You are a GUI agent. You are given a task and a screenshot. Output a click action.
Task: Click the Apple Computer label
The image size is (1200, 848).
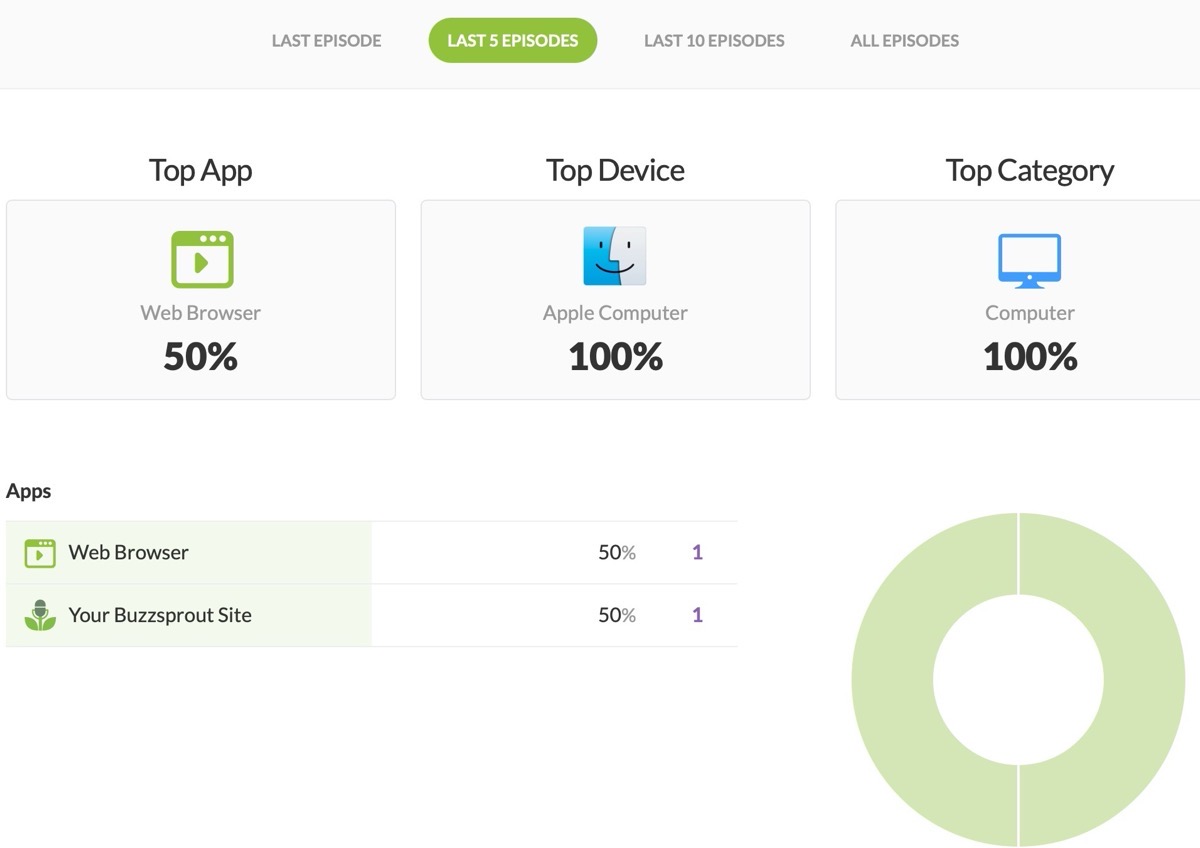coord(615,313)
